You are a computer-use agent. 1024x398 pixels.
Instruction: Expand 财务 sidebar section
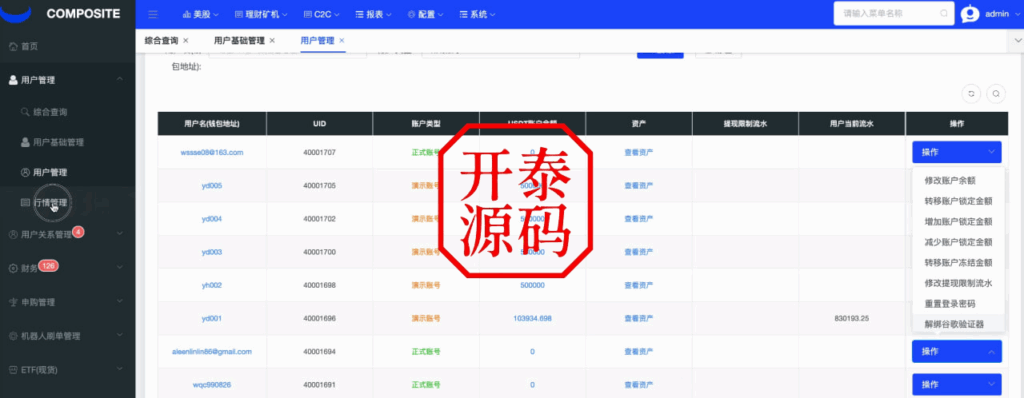click(120, 268)
